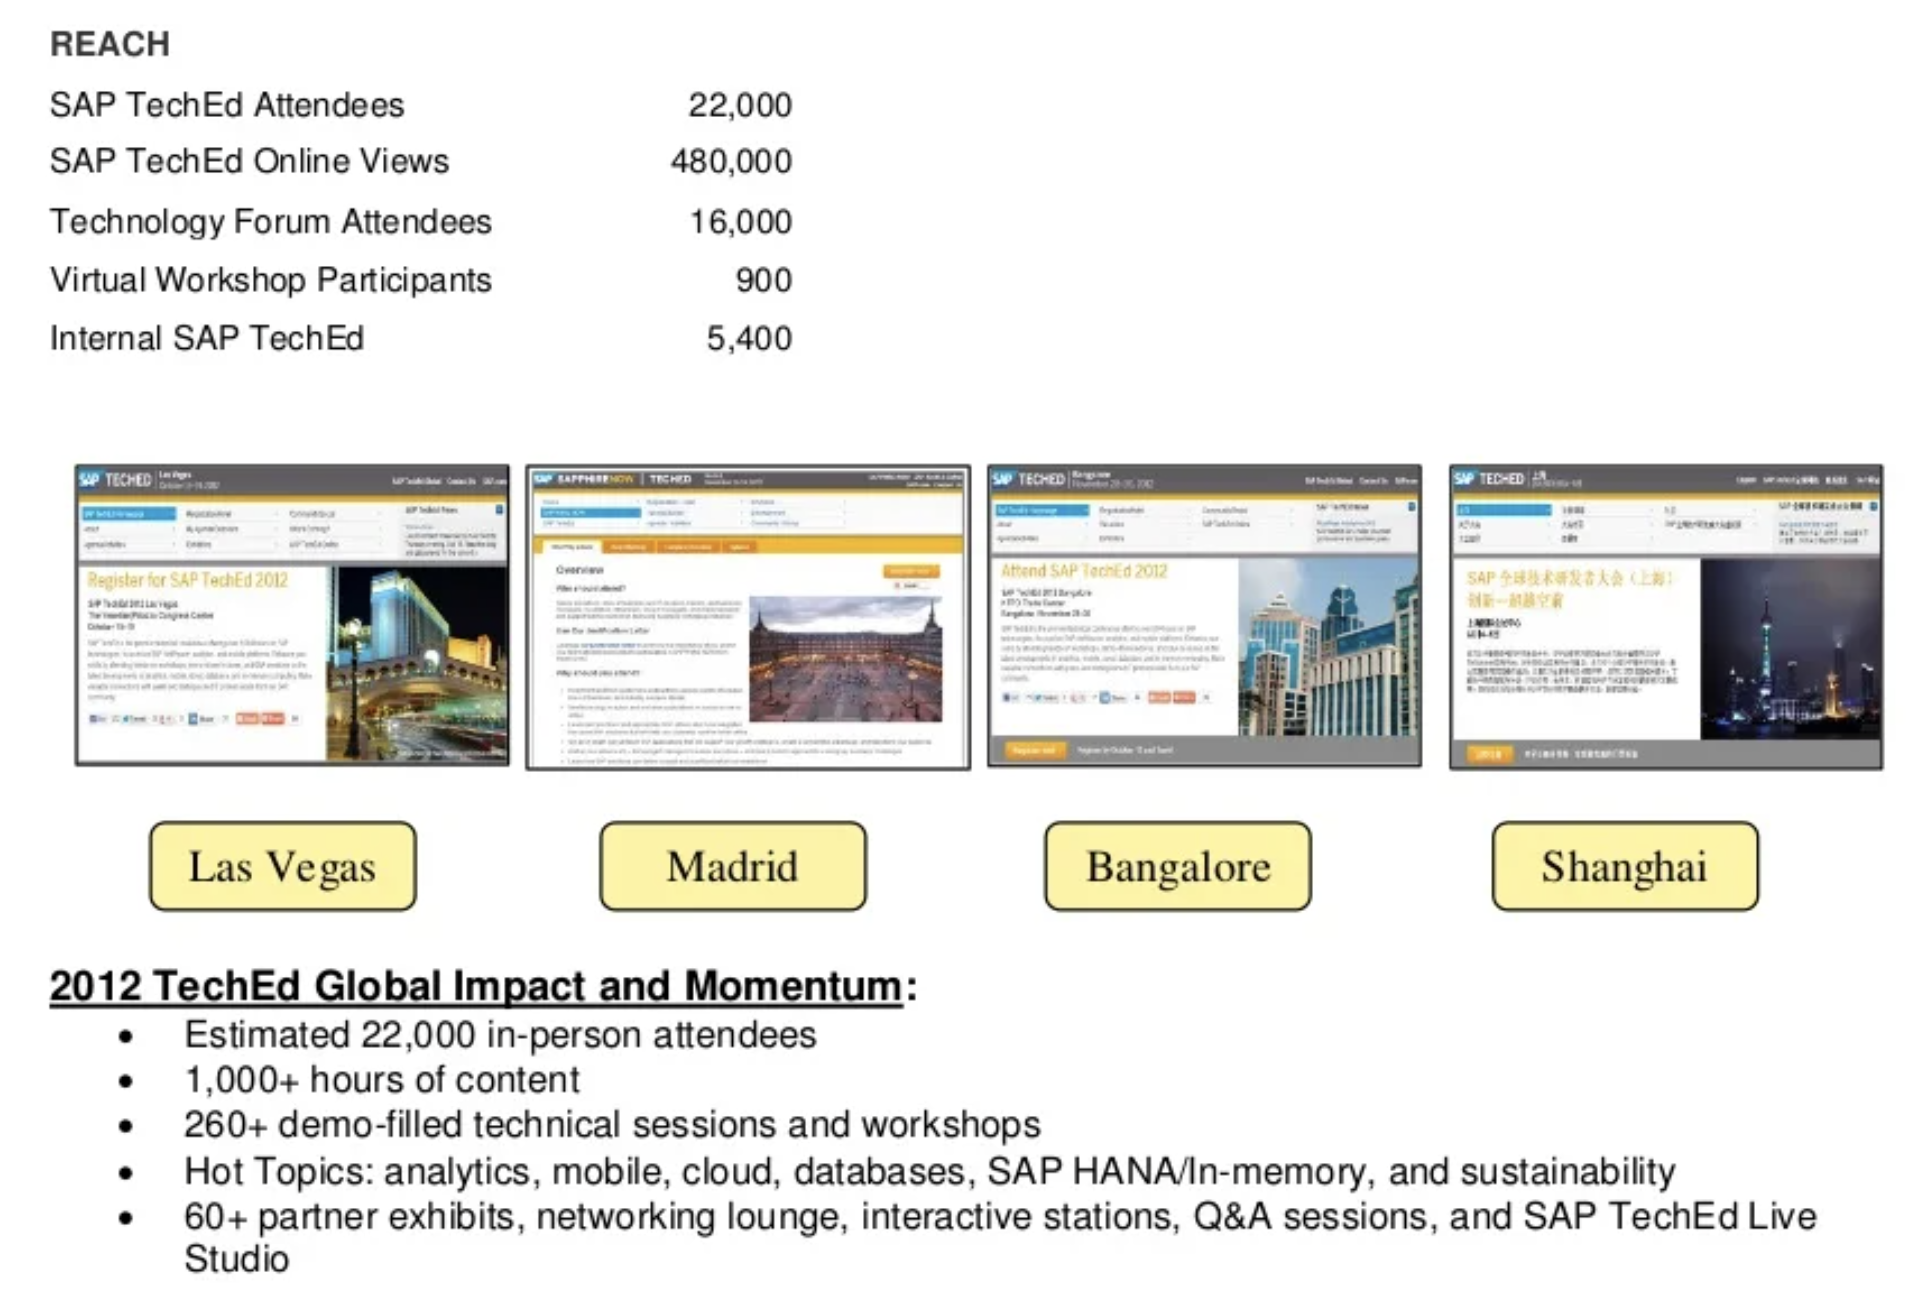Open the Bangalore TechEd website thumbnail
The width and height of the screenshot is (1914, 1314).
tap(1204, 616)
